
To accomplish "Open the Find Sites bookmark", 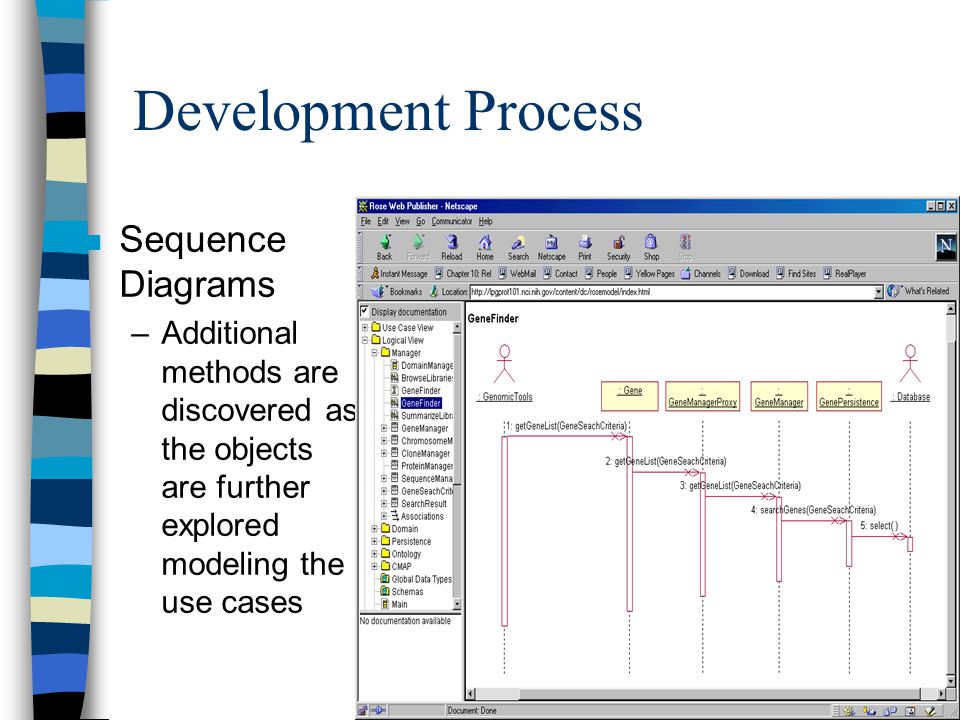I will click(797, 274).
